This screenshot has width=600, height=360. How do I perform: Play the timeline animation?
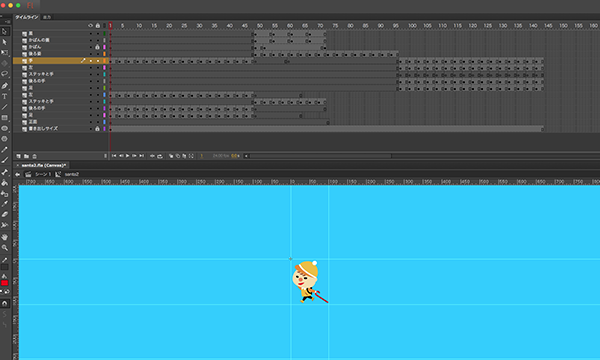[128, 156]
